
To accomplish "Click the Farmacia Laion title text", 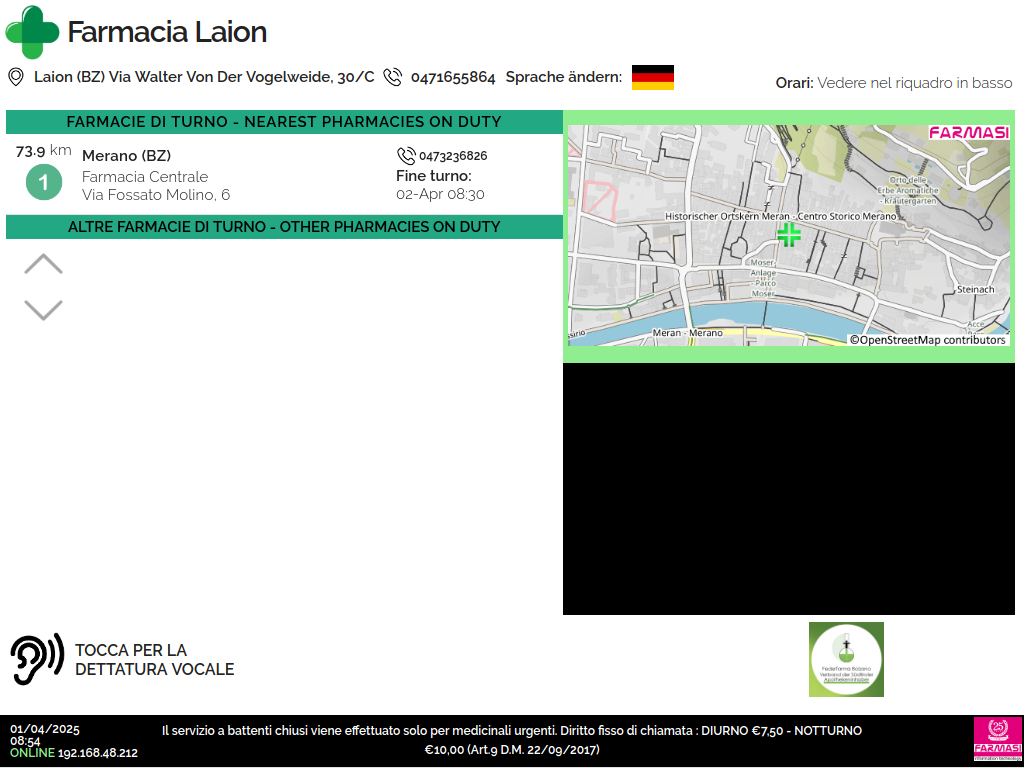I will (167, 32).
